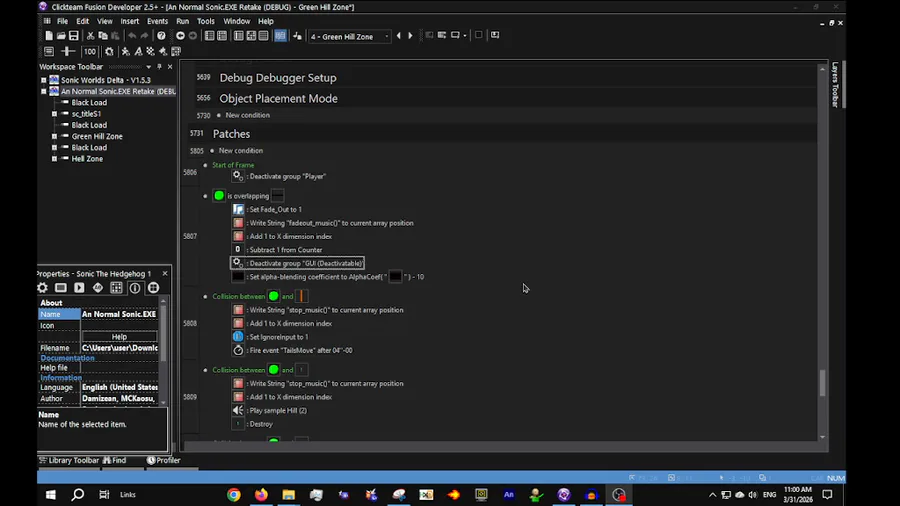Click the gear icon in events toolbar

(x=109, y=52)
